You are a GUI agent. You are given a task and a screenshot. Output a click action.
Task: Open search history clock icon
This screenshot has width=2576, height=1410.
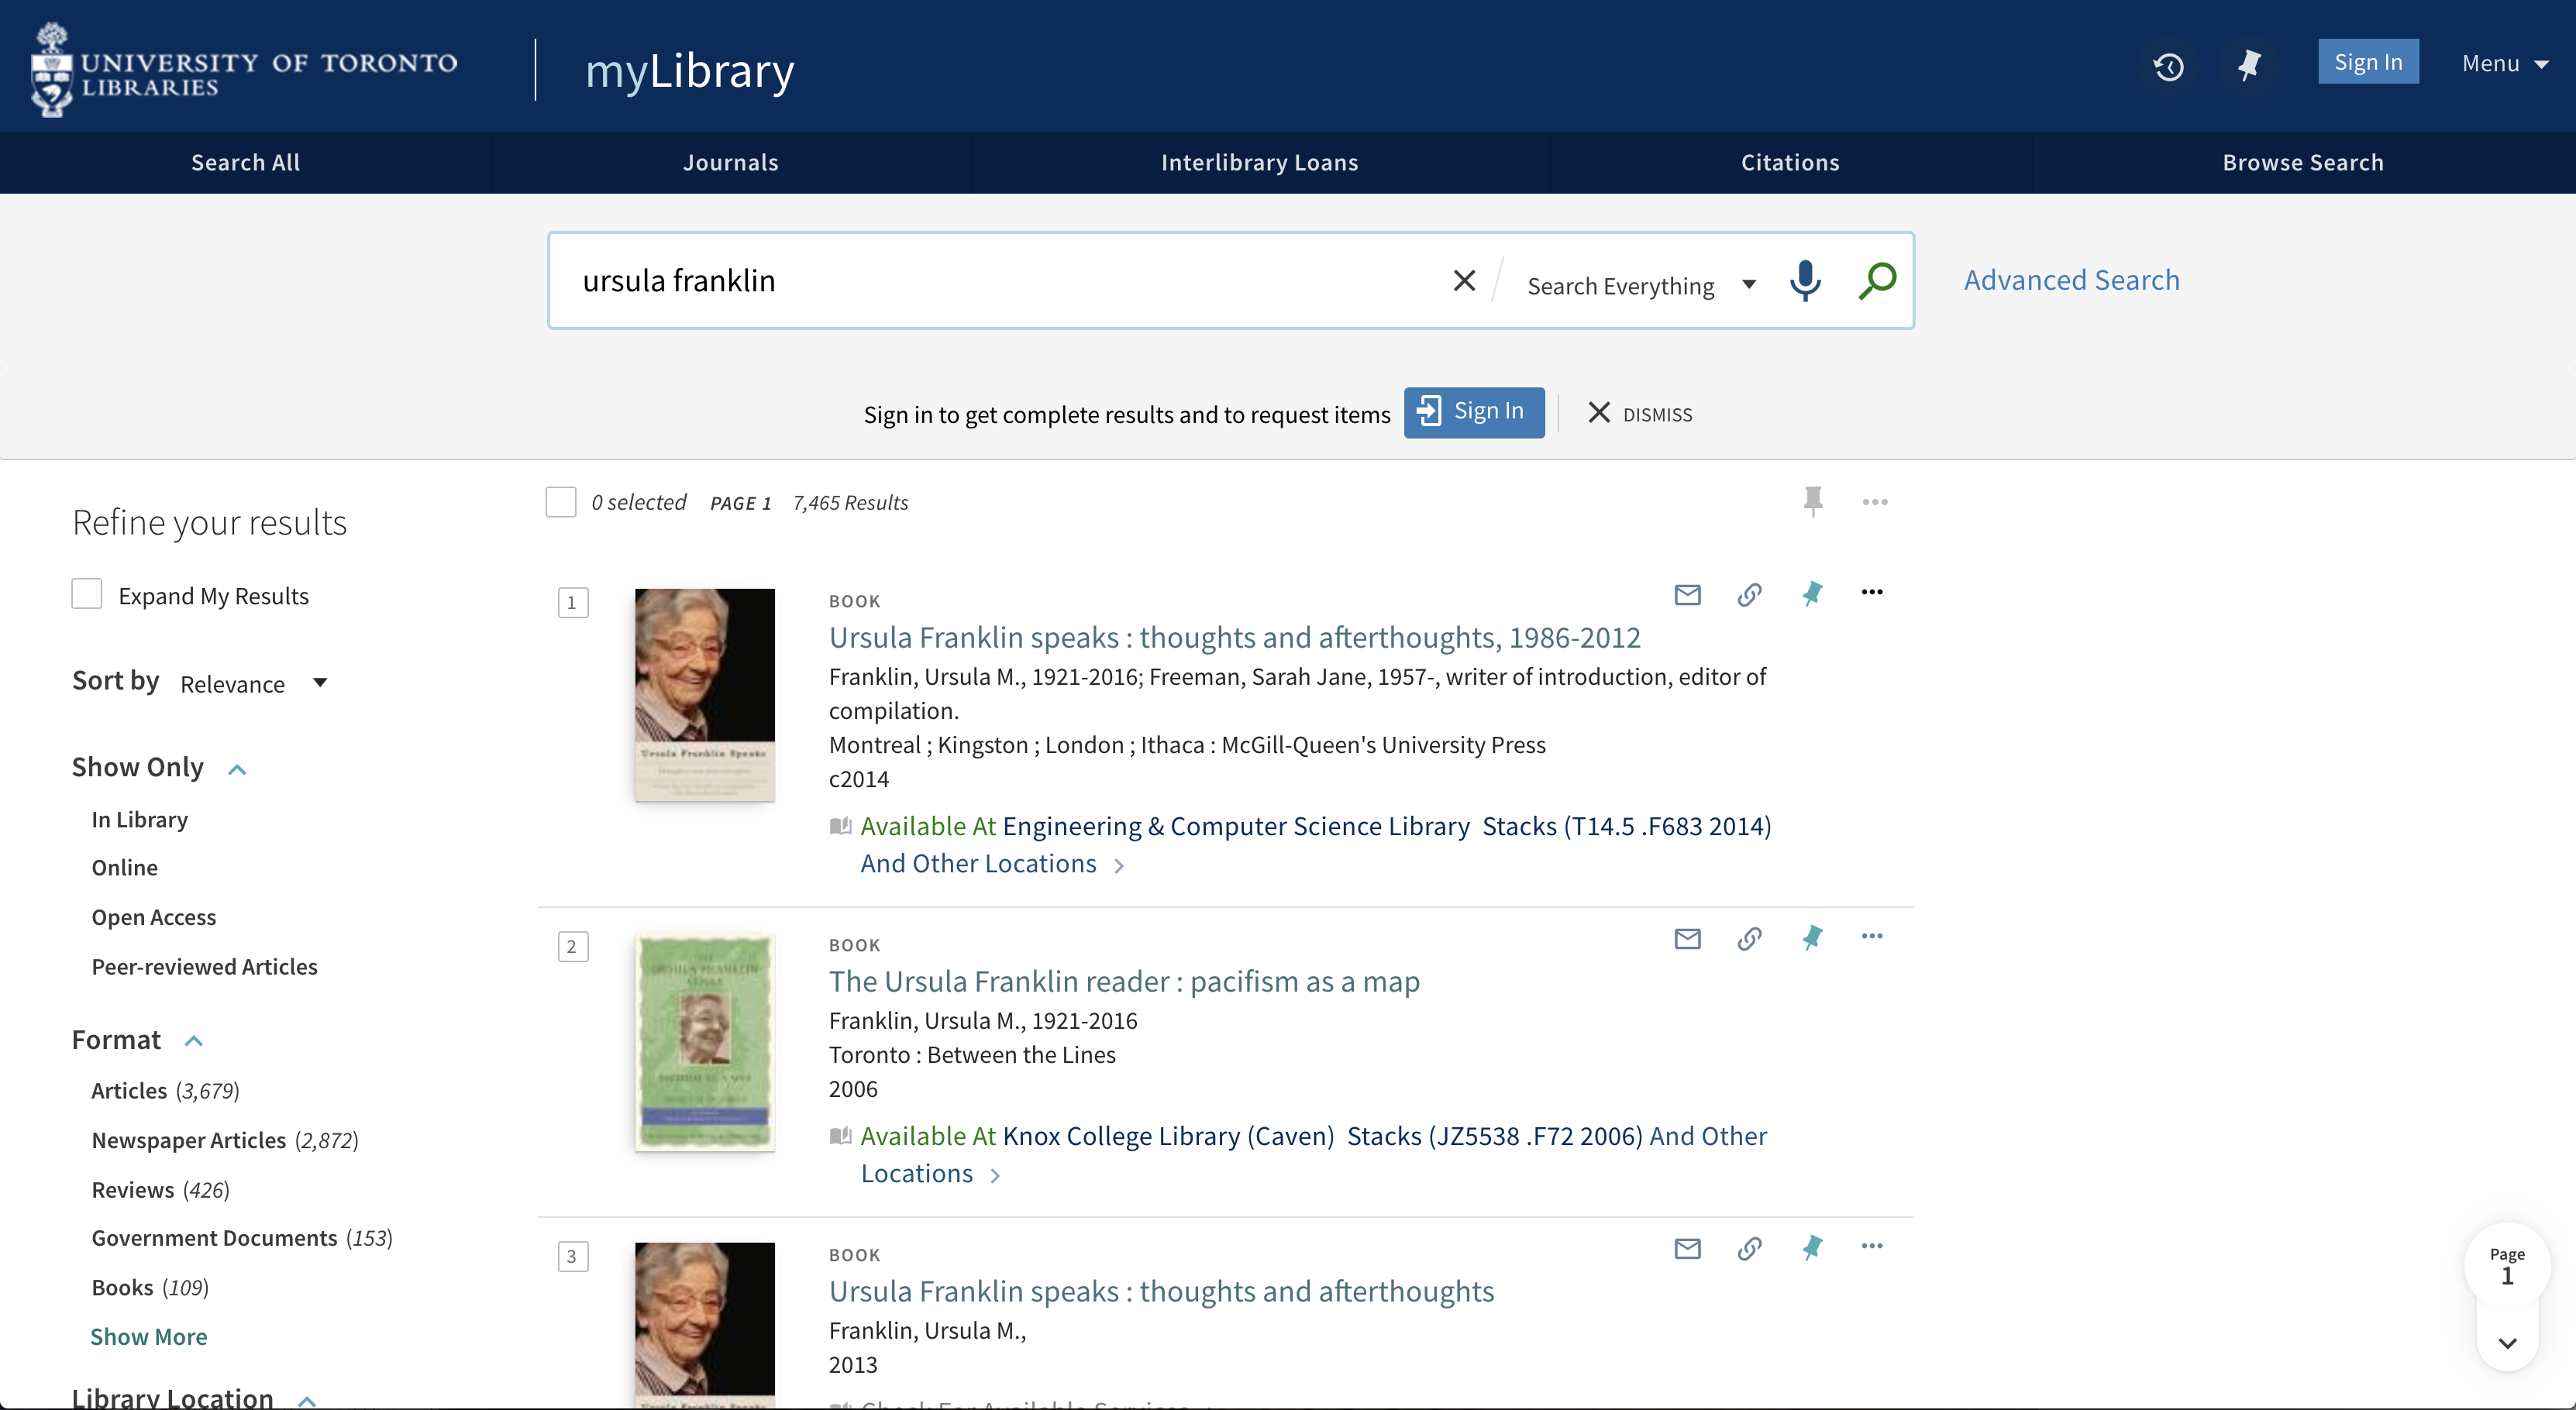click(2168, 66)
